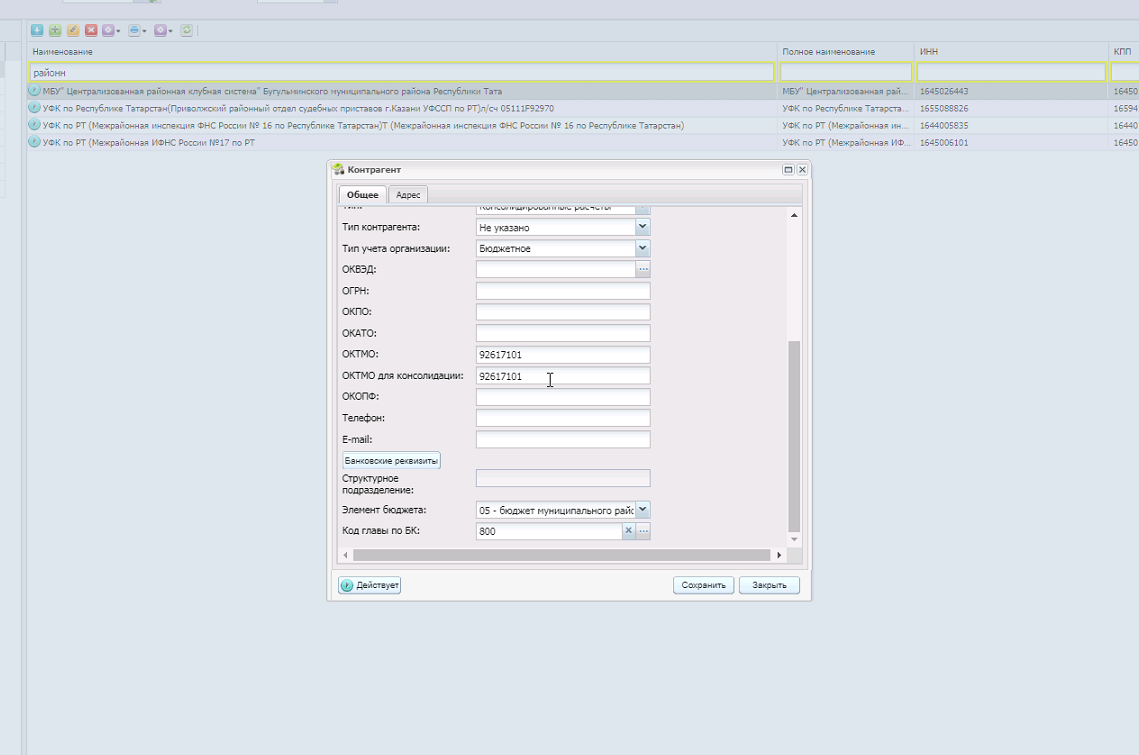Click the first purple gear toolbar icon

point(108,30)
